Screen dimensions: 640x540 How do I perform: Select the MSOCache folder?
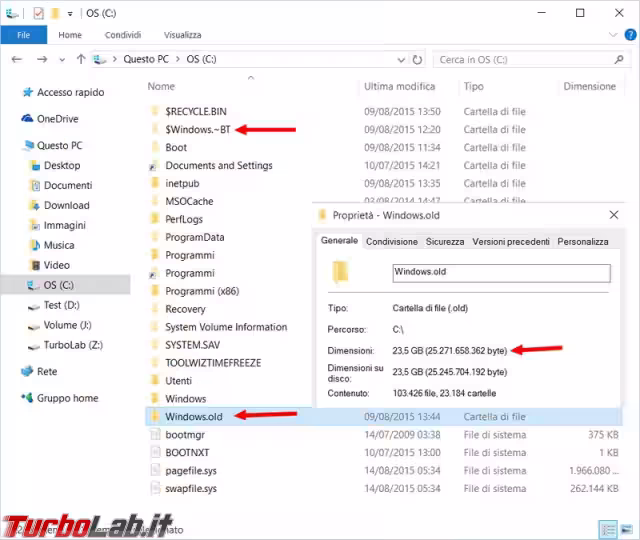pos(189,202)
